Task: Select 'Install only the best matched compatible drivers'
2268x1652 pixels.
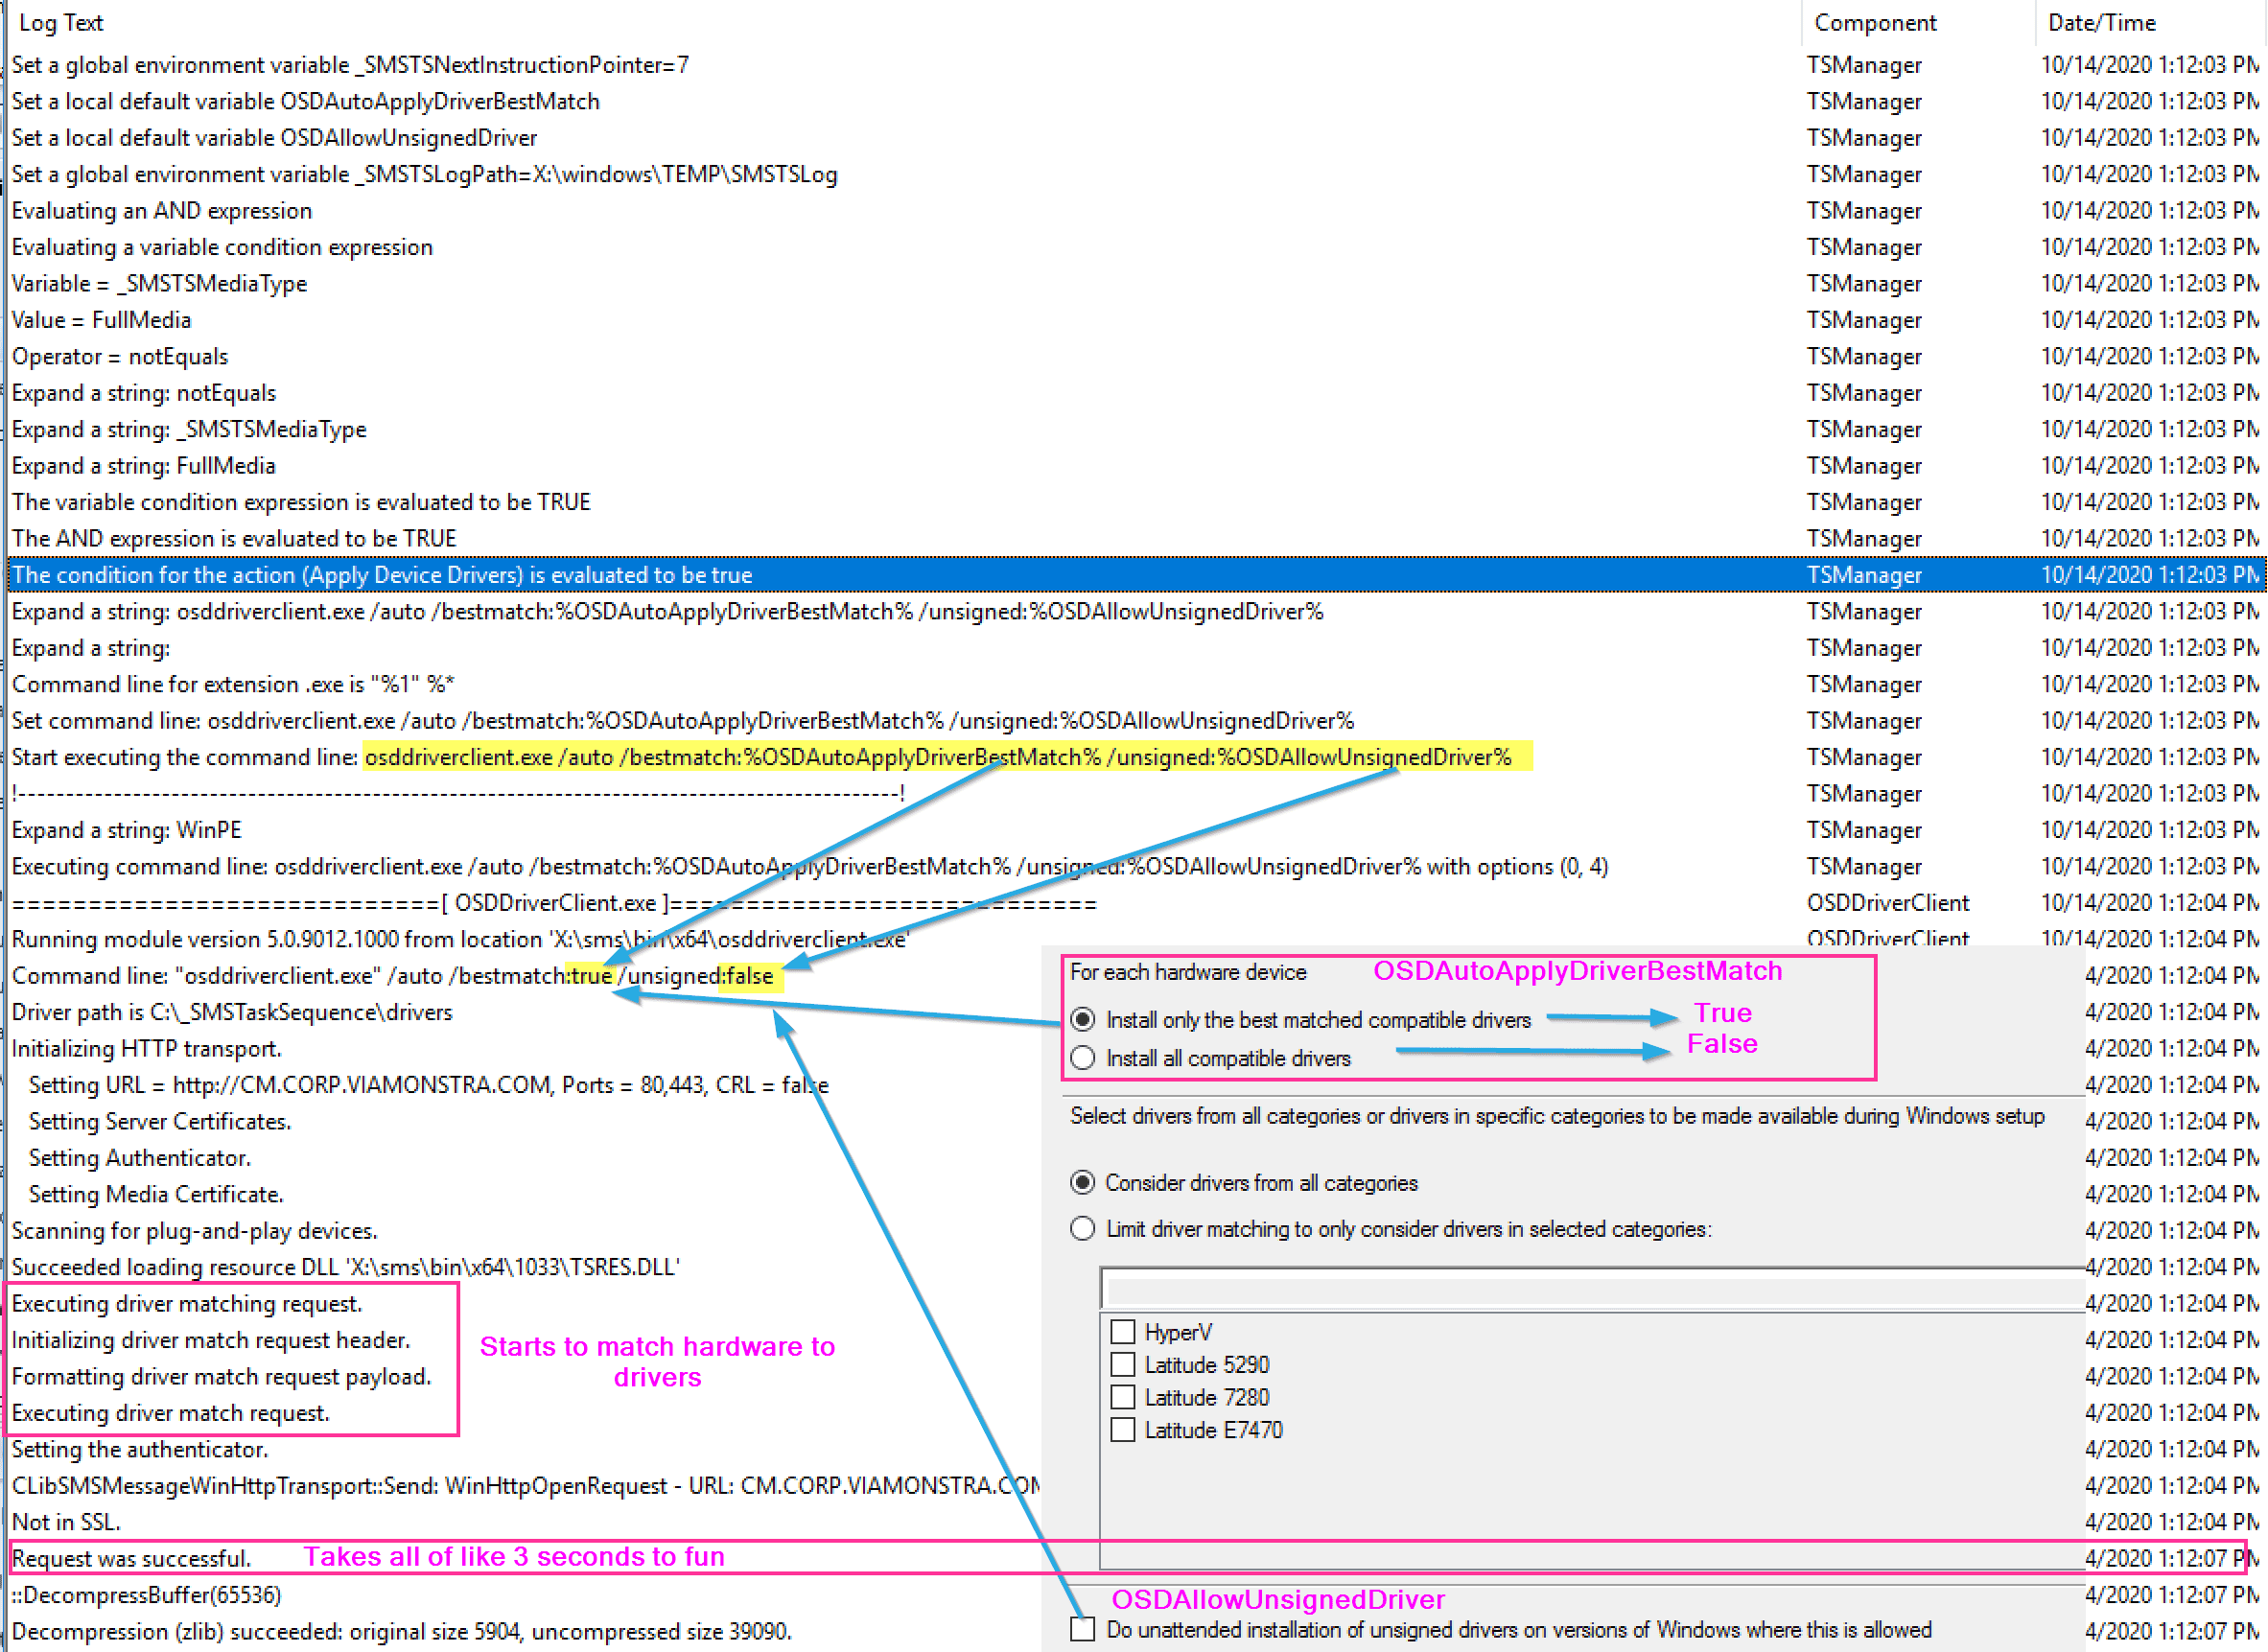Action: (1083, 1019)
